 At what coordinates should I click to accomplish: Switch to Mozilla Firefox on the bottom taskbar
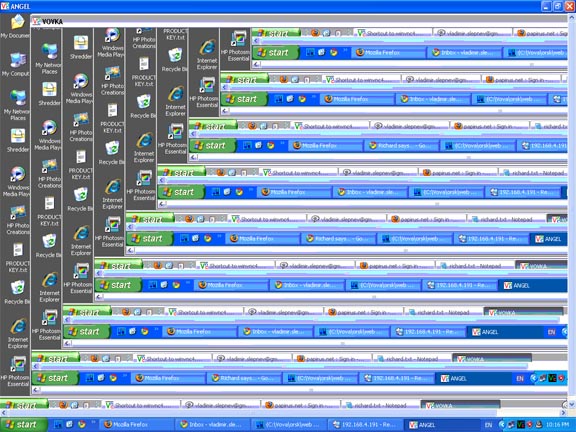click(136, 425)
